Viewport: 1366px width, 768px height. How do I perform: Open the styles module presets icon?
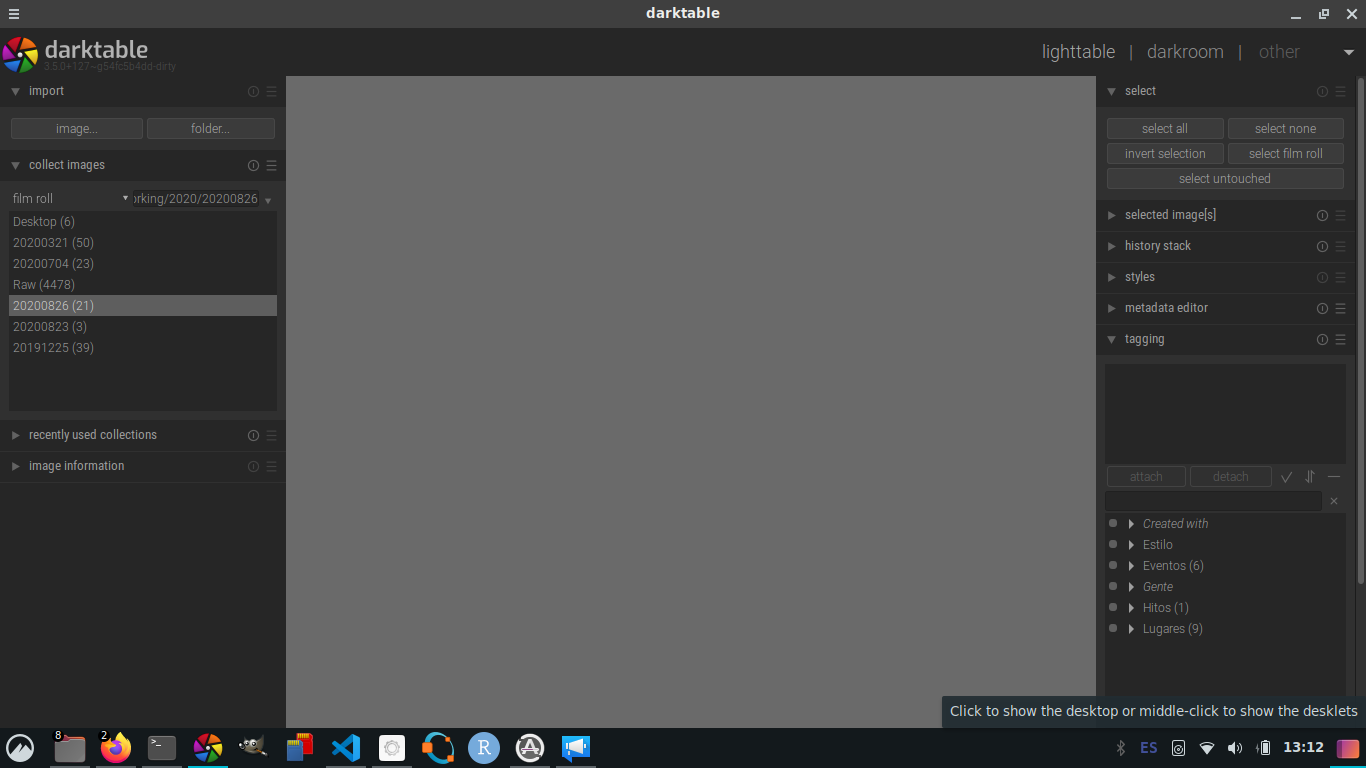(x=1341, y=277)
